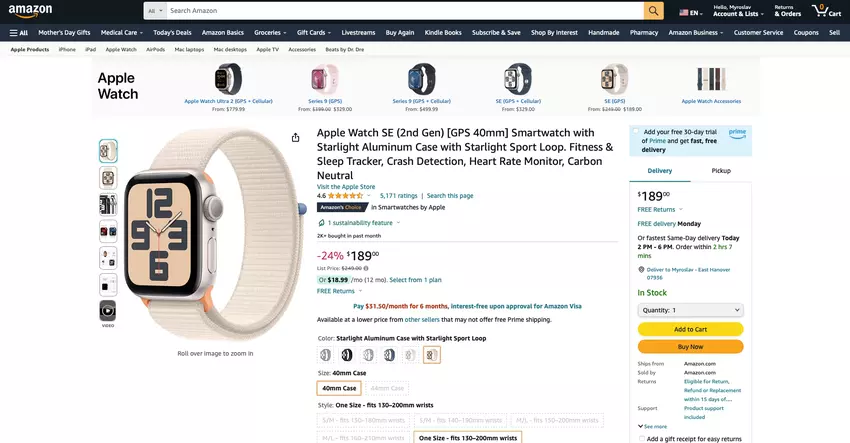Click the orange search magnifier button
850x443 pixels.
(x=654, y=11)
